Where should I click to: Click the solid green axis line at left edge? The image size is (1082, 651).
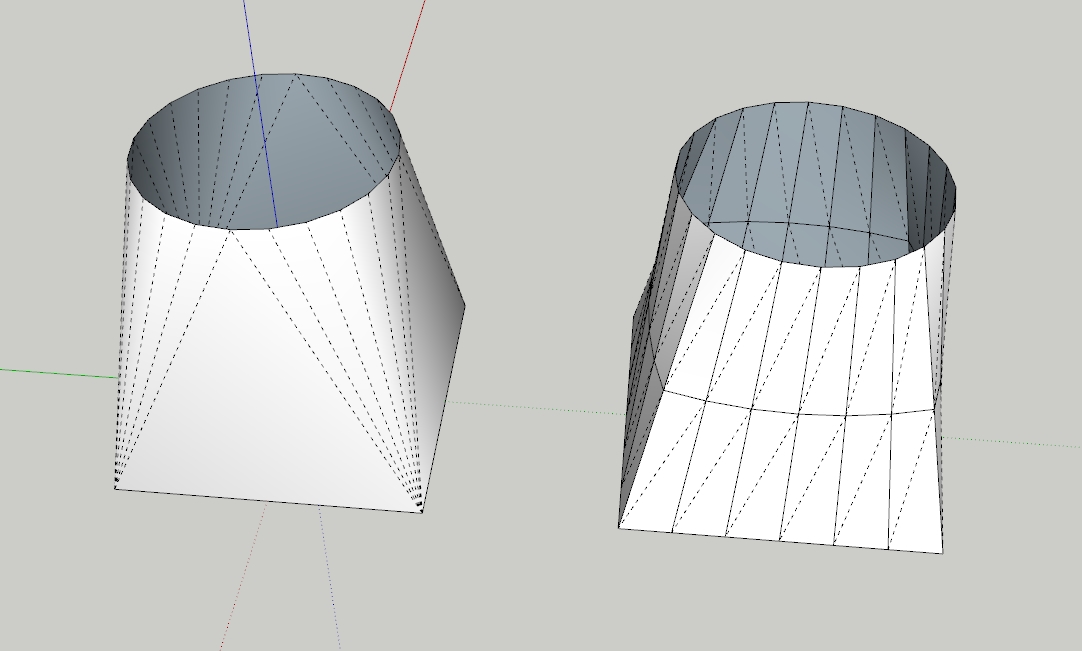pyautogui.click(x=60, y=373)
